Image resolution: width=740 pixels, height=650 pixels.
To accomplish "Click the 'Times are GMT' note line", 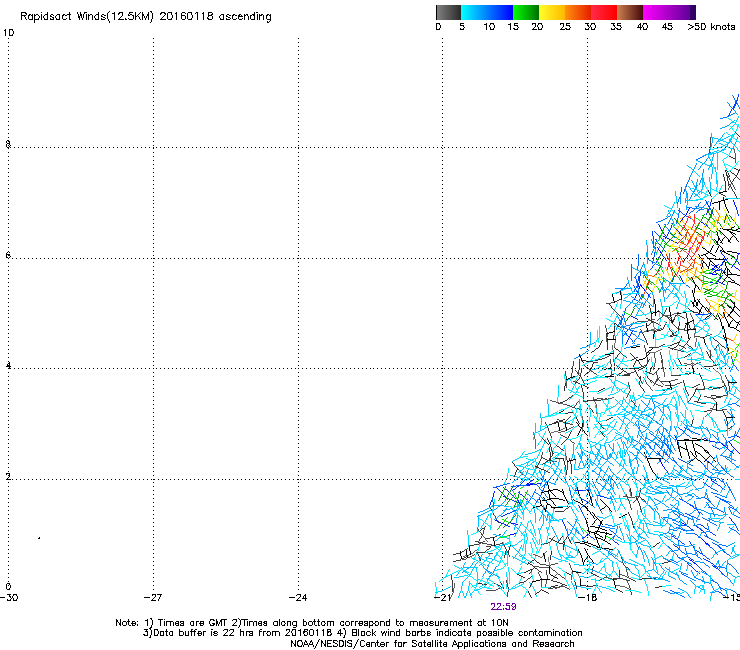I will [x=312, y=623].
